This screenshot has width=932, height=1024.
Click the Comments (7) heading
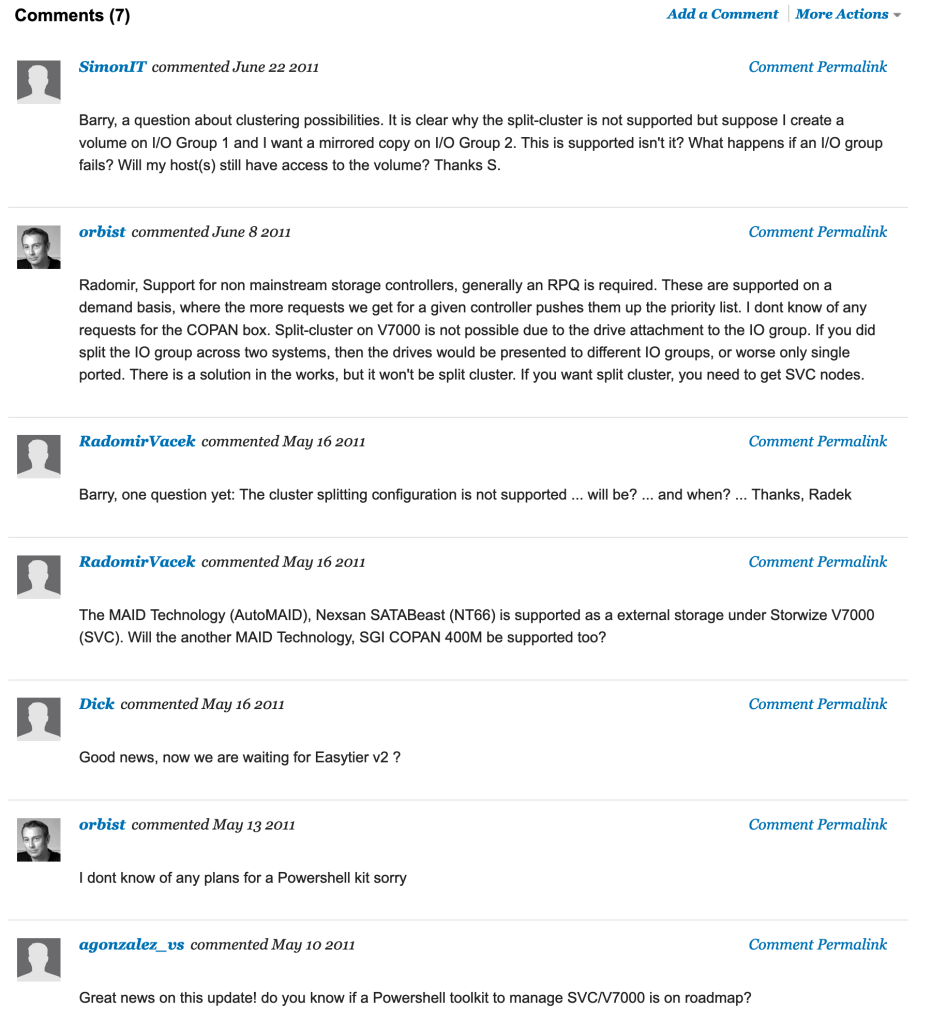point(72,16)
